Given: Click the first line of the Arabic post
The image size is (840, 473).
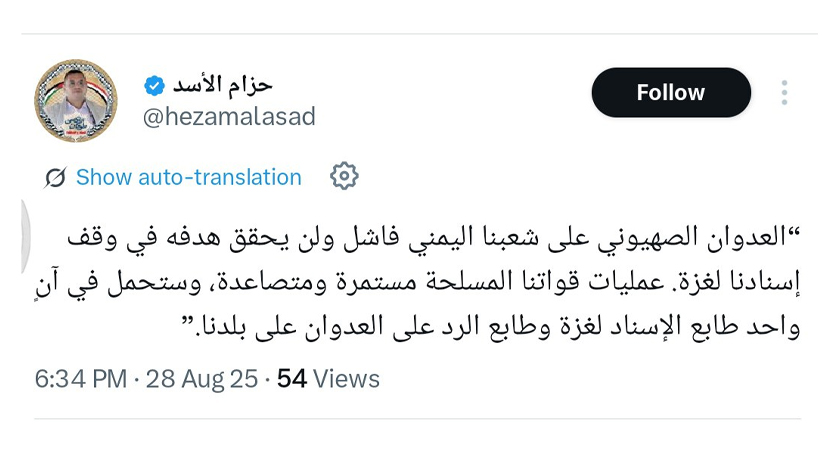Looking at the screenshot, I should pos(433,238).
